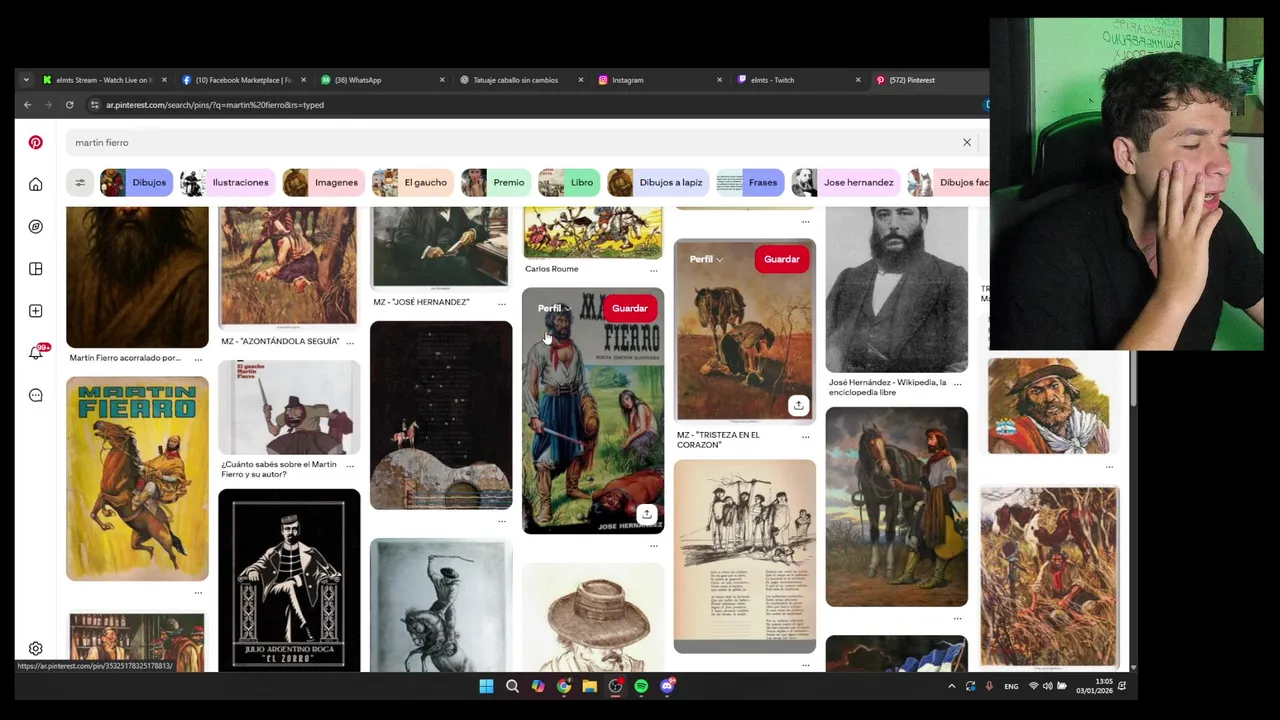1280x720 pixels.
Task: Save the Martin Fierro book cover pin
Action: click(x=630, y=308)
